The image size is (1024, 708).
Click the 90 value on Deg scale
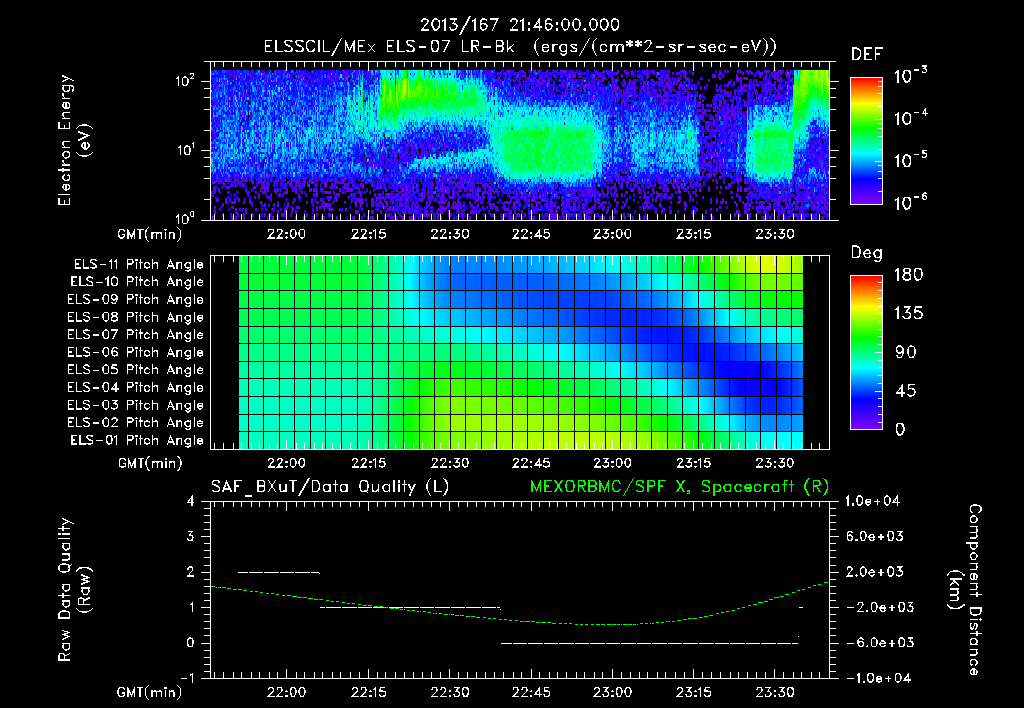click(x=905, y=353)
